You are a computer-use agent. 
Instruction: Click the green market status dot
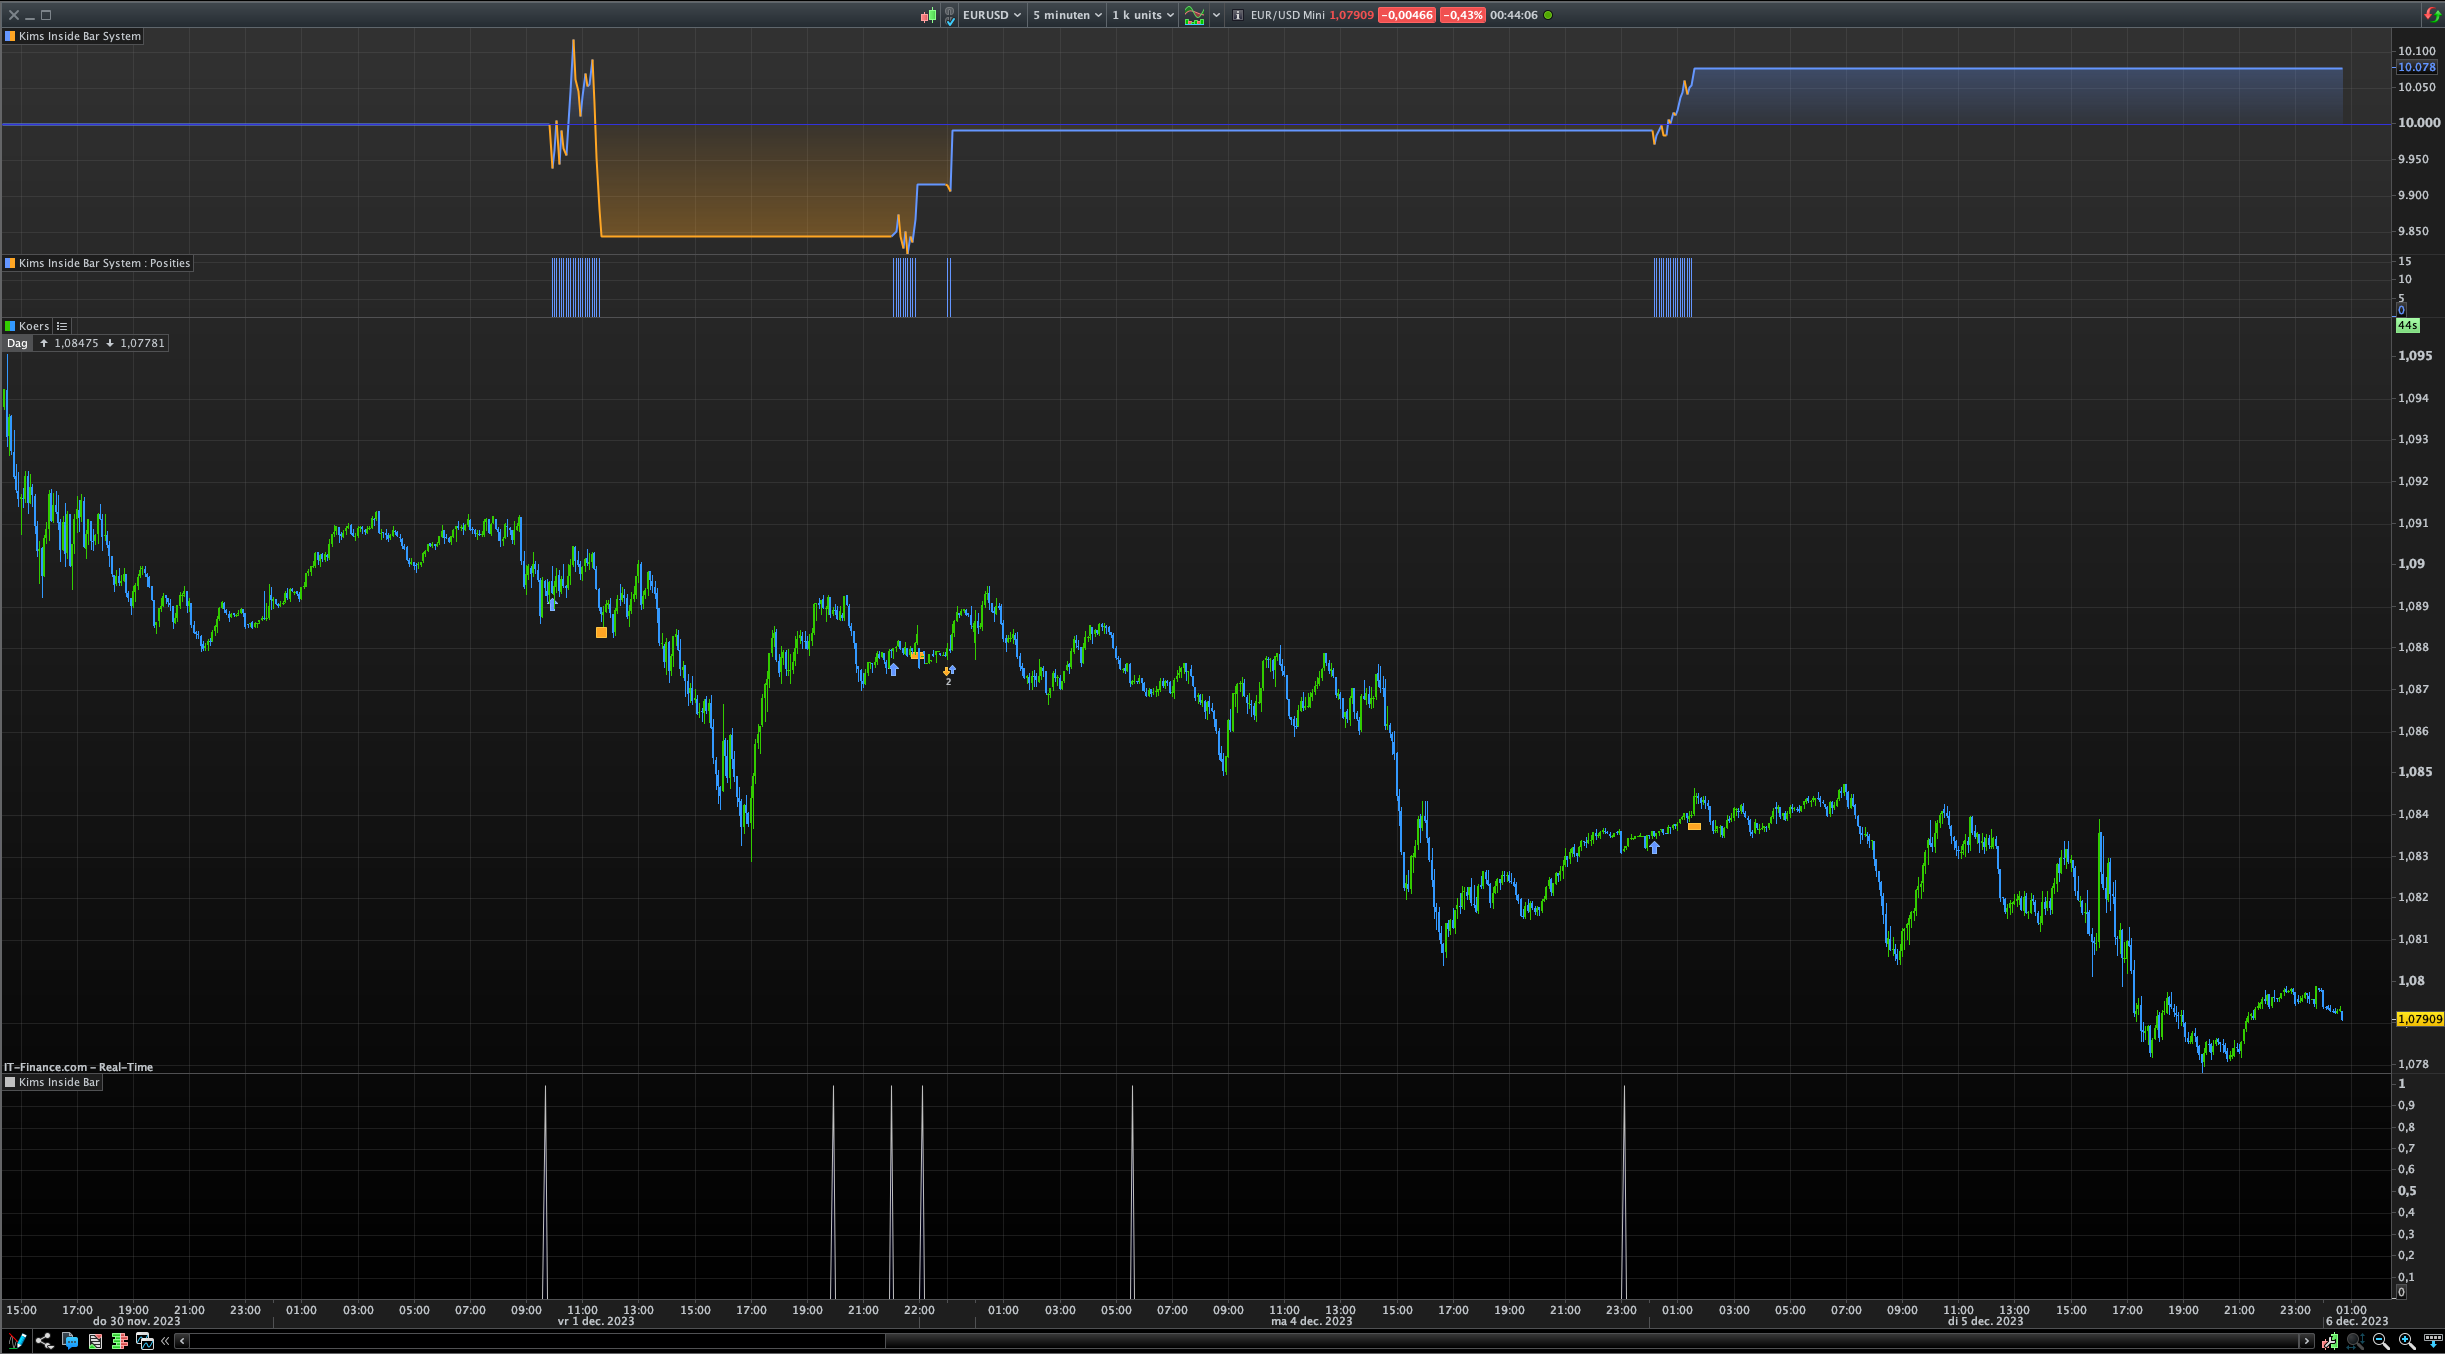tap(1548, 15)
